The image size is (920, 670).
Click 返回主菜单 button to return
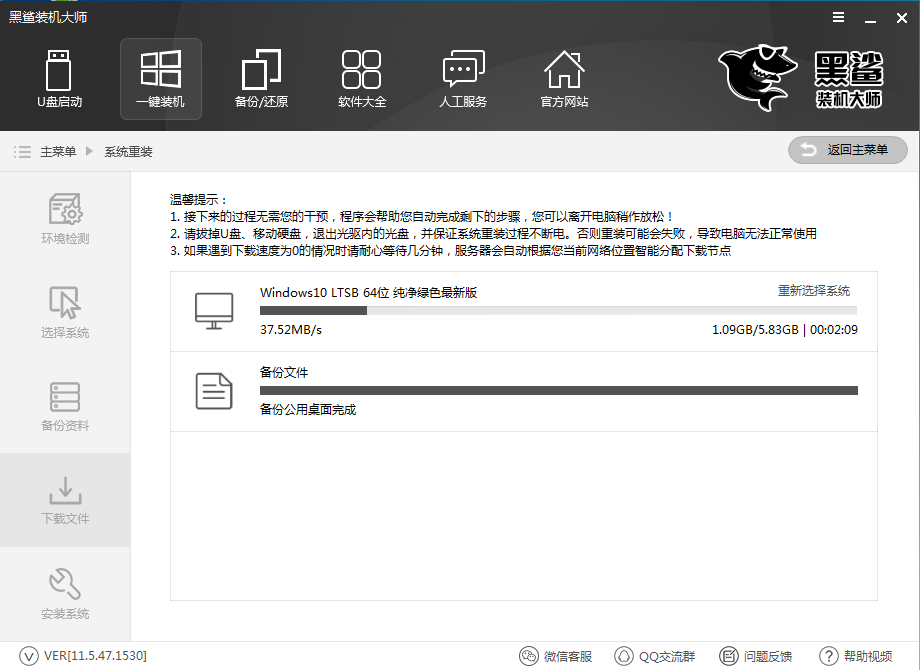pyautogui.click(x=847, y=150)
